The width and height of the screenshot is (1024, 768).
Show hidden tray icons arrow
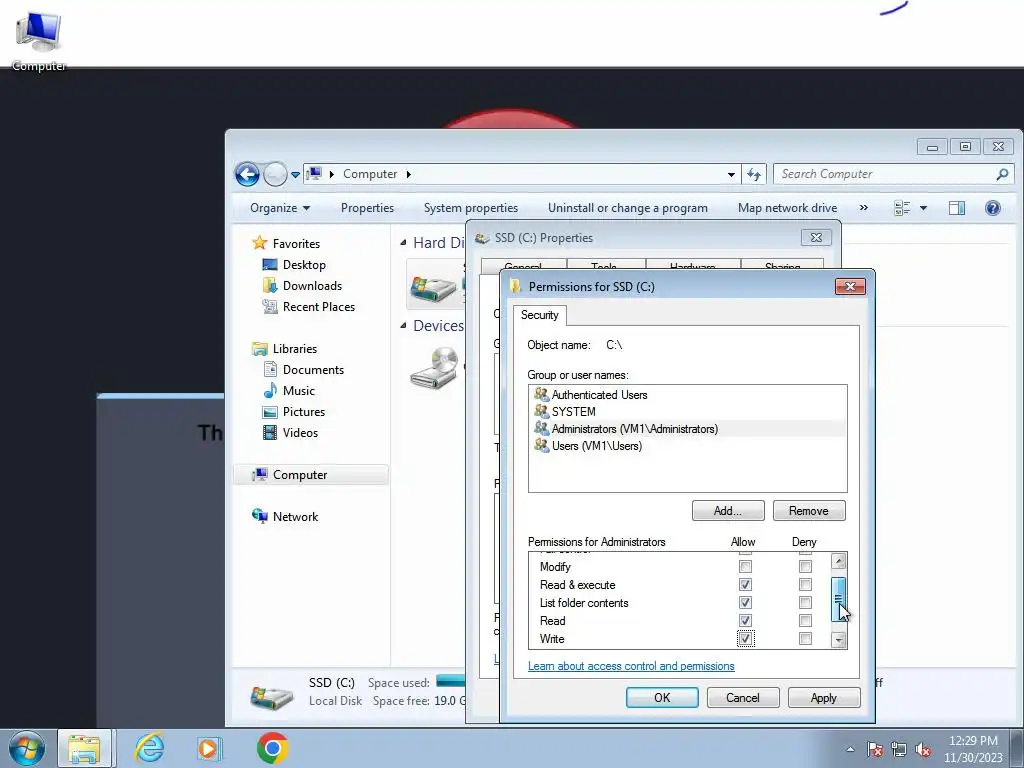click(x=850, y=749)
